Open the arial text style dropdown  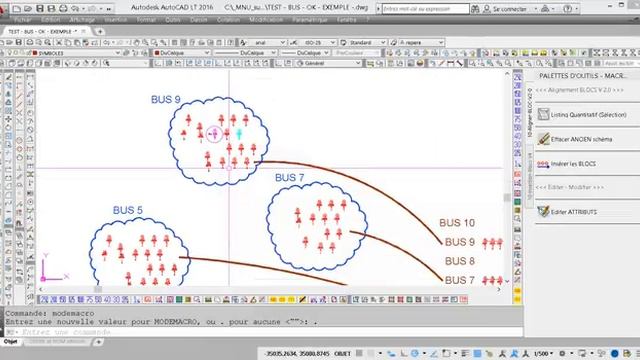click(267, 42)
